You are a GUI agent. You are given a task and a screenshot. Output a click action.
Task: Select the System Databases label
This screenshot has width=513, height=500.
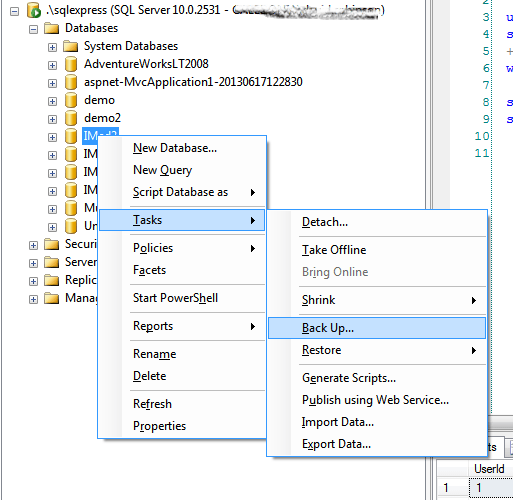pyautogui.click(x=131, y=46)
